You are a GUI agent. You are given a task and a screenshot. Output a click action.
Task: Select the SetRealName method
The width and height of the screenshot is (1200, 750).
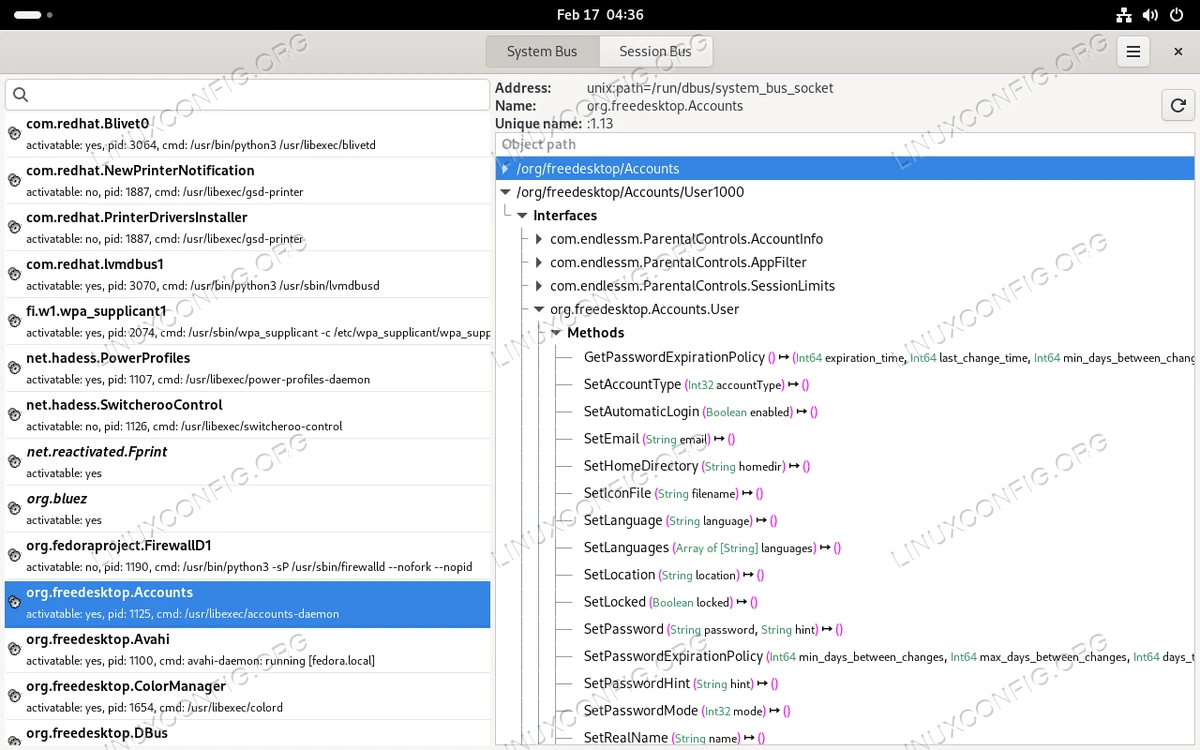(x=626, y=737)
